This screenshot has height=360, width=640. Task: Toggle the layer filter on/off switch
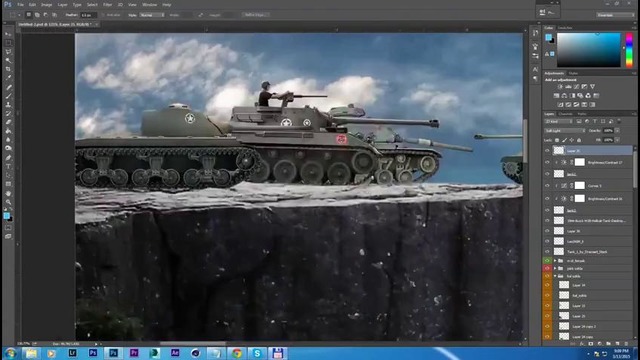point(619,121)
